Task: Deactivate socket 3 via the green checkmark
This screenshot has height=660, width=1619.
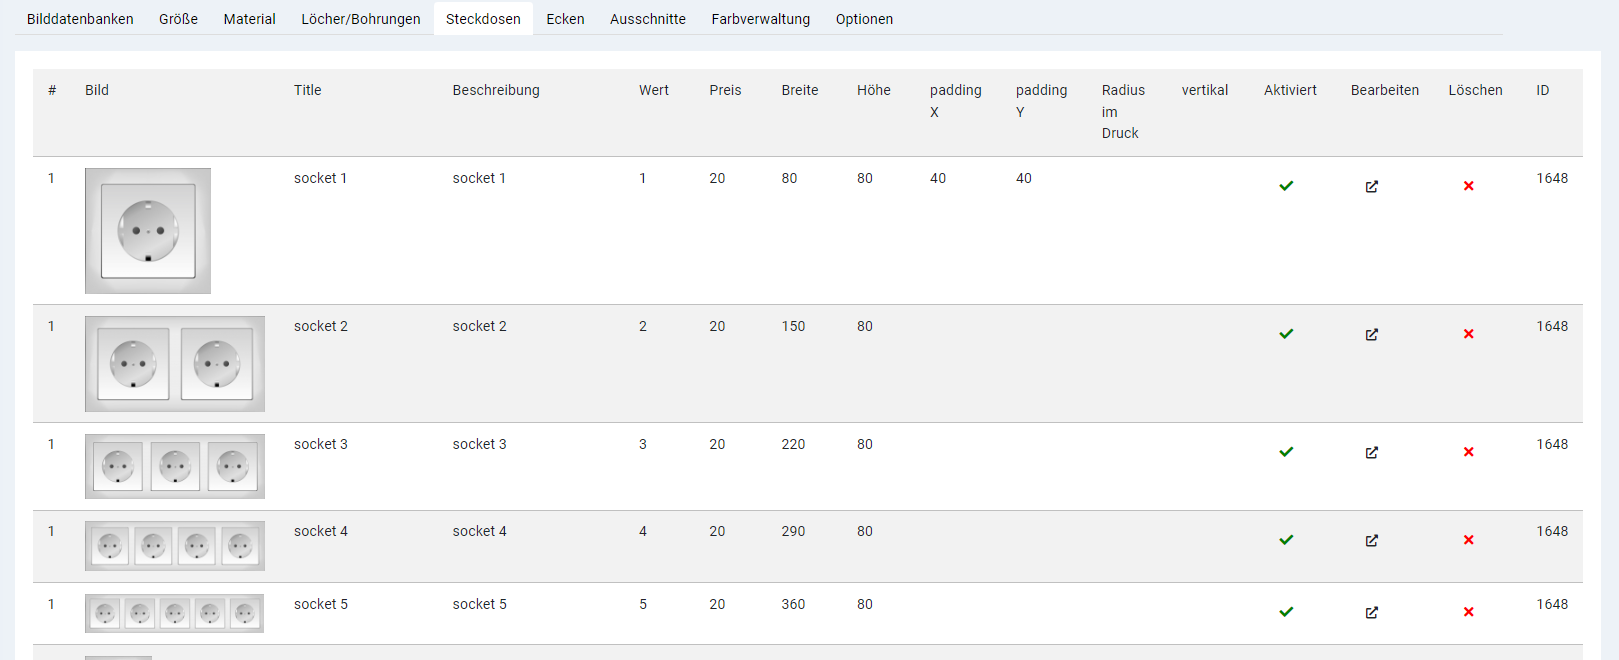Action: coord(1286,452)
